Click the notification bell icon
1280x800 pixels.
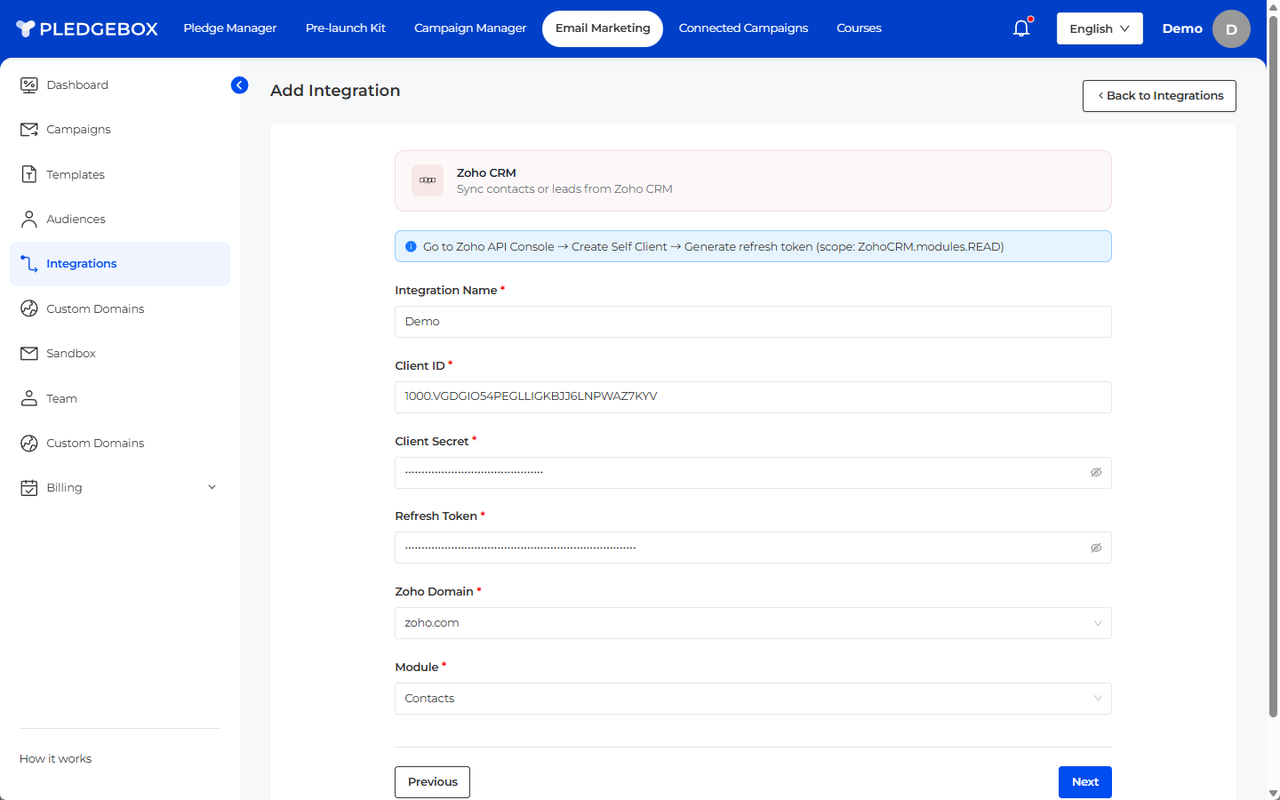tap(1021, 29)
